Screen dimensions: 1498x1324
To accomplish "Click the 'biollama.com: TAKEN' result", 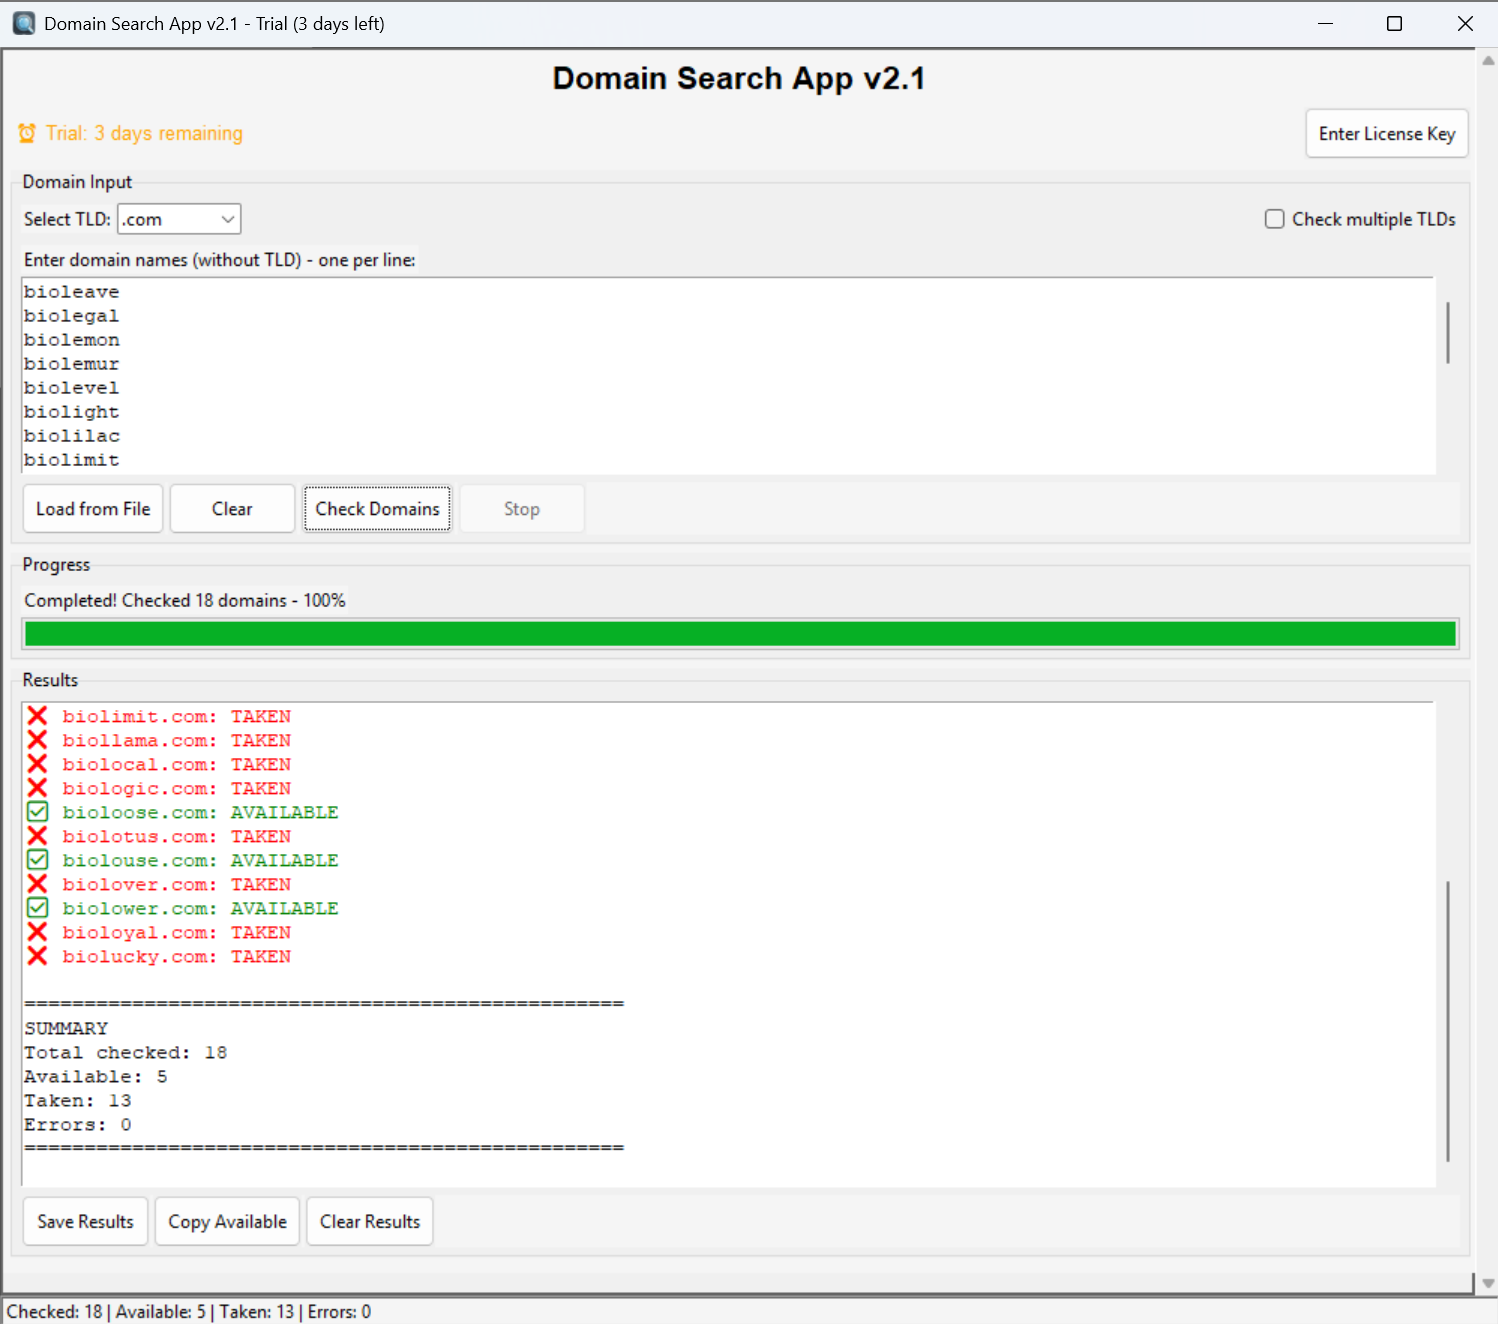I will pyautogui.click(x=176, y=741).
